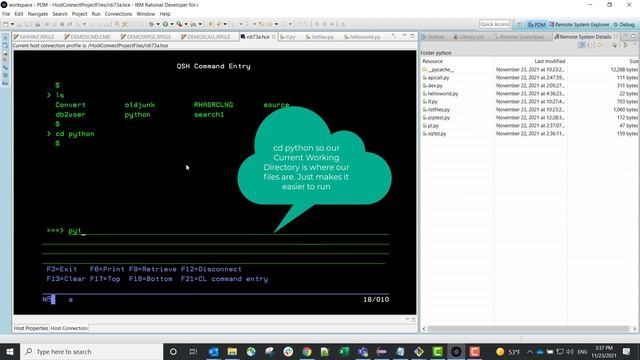Click the New toolbar icon
This screenshot has width=640, height=360.
click(6, 24)
